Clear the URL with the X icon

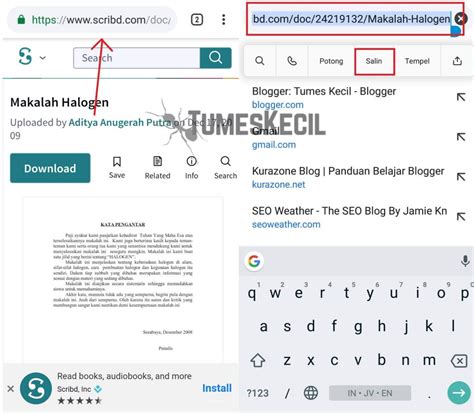tap(461, 19)
